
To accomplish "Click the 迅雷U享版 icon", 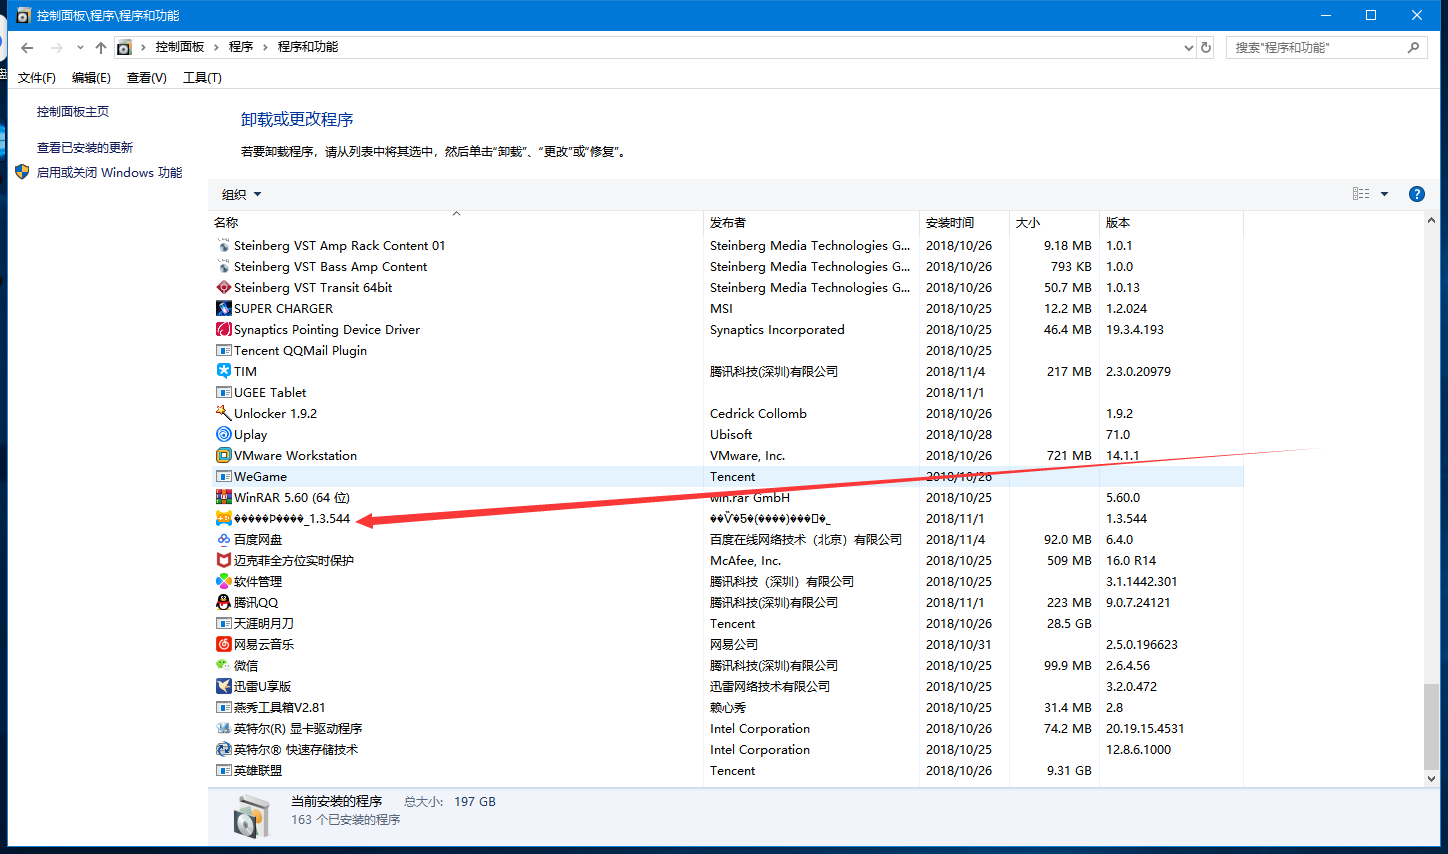I will [224, 686].
